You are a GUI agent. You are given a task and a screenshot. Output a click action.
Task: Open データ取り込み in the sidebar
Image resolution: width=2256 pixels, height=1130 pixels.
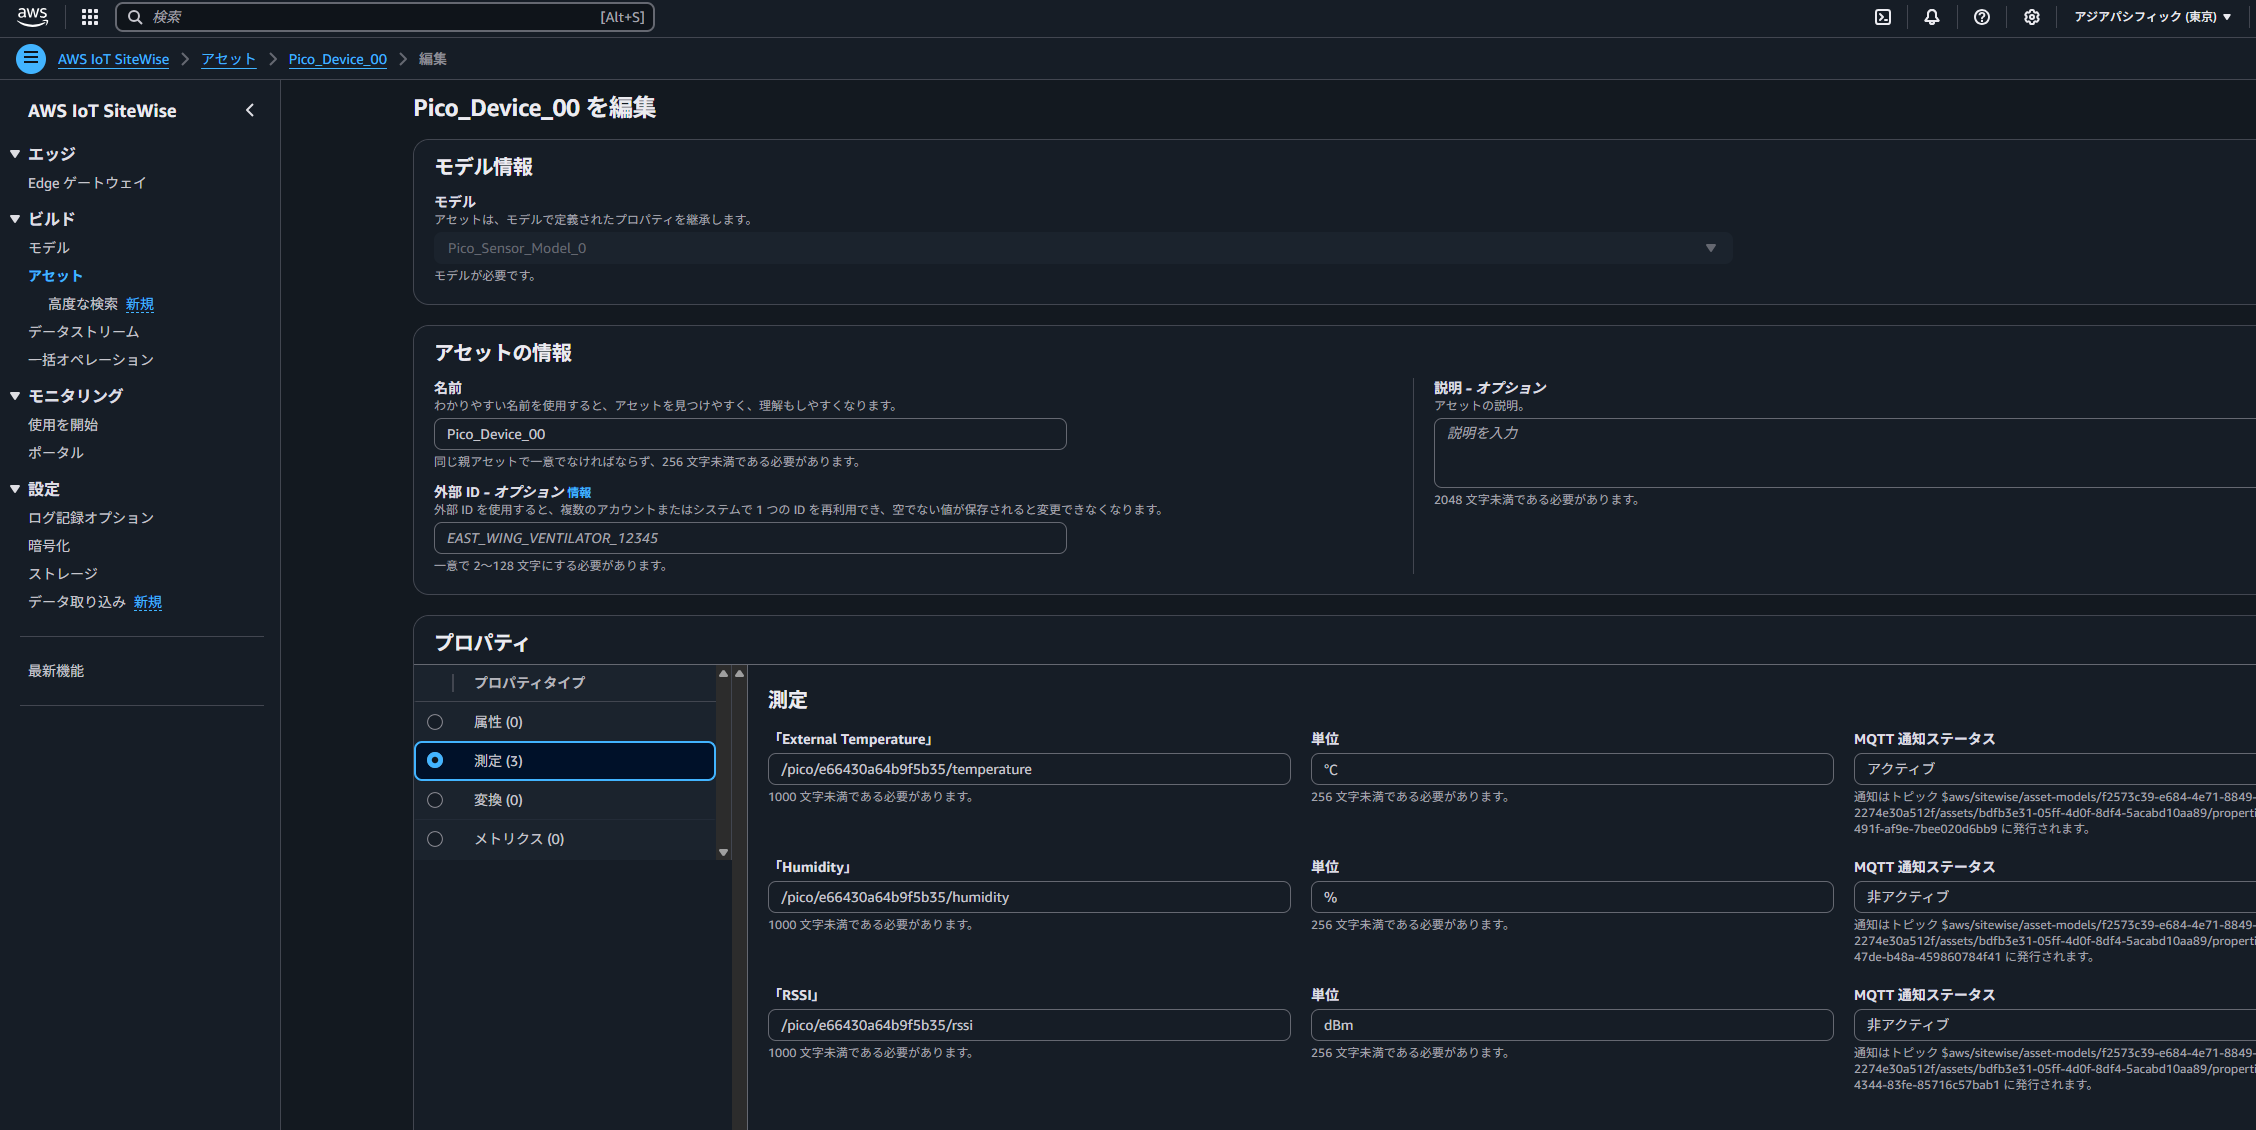point(77,602)
